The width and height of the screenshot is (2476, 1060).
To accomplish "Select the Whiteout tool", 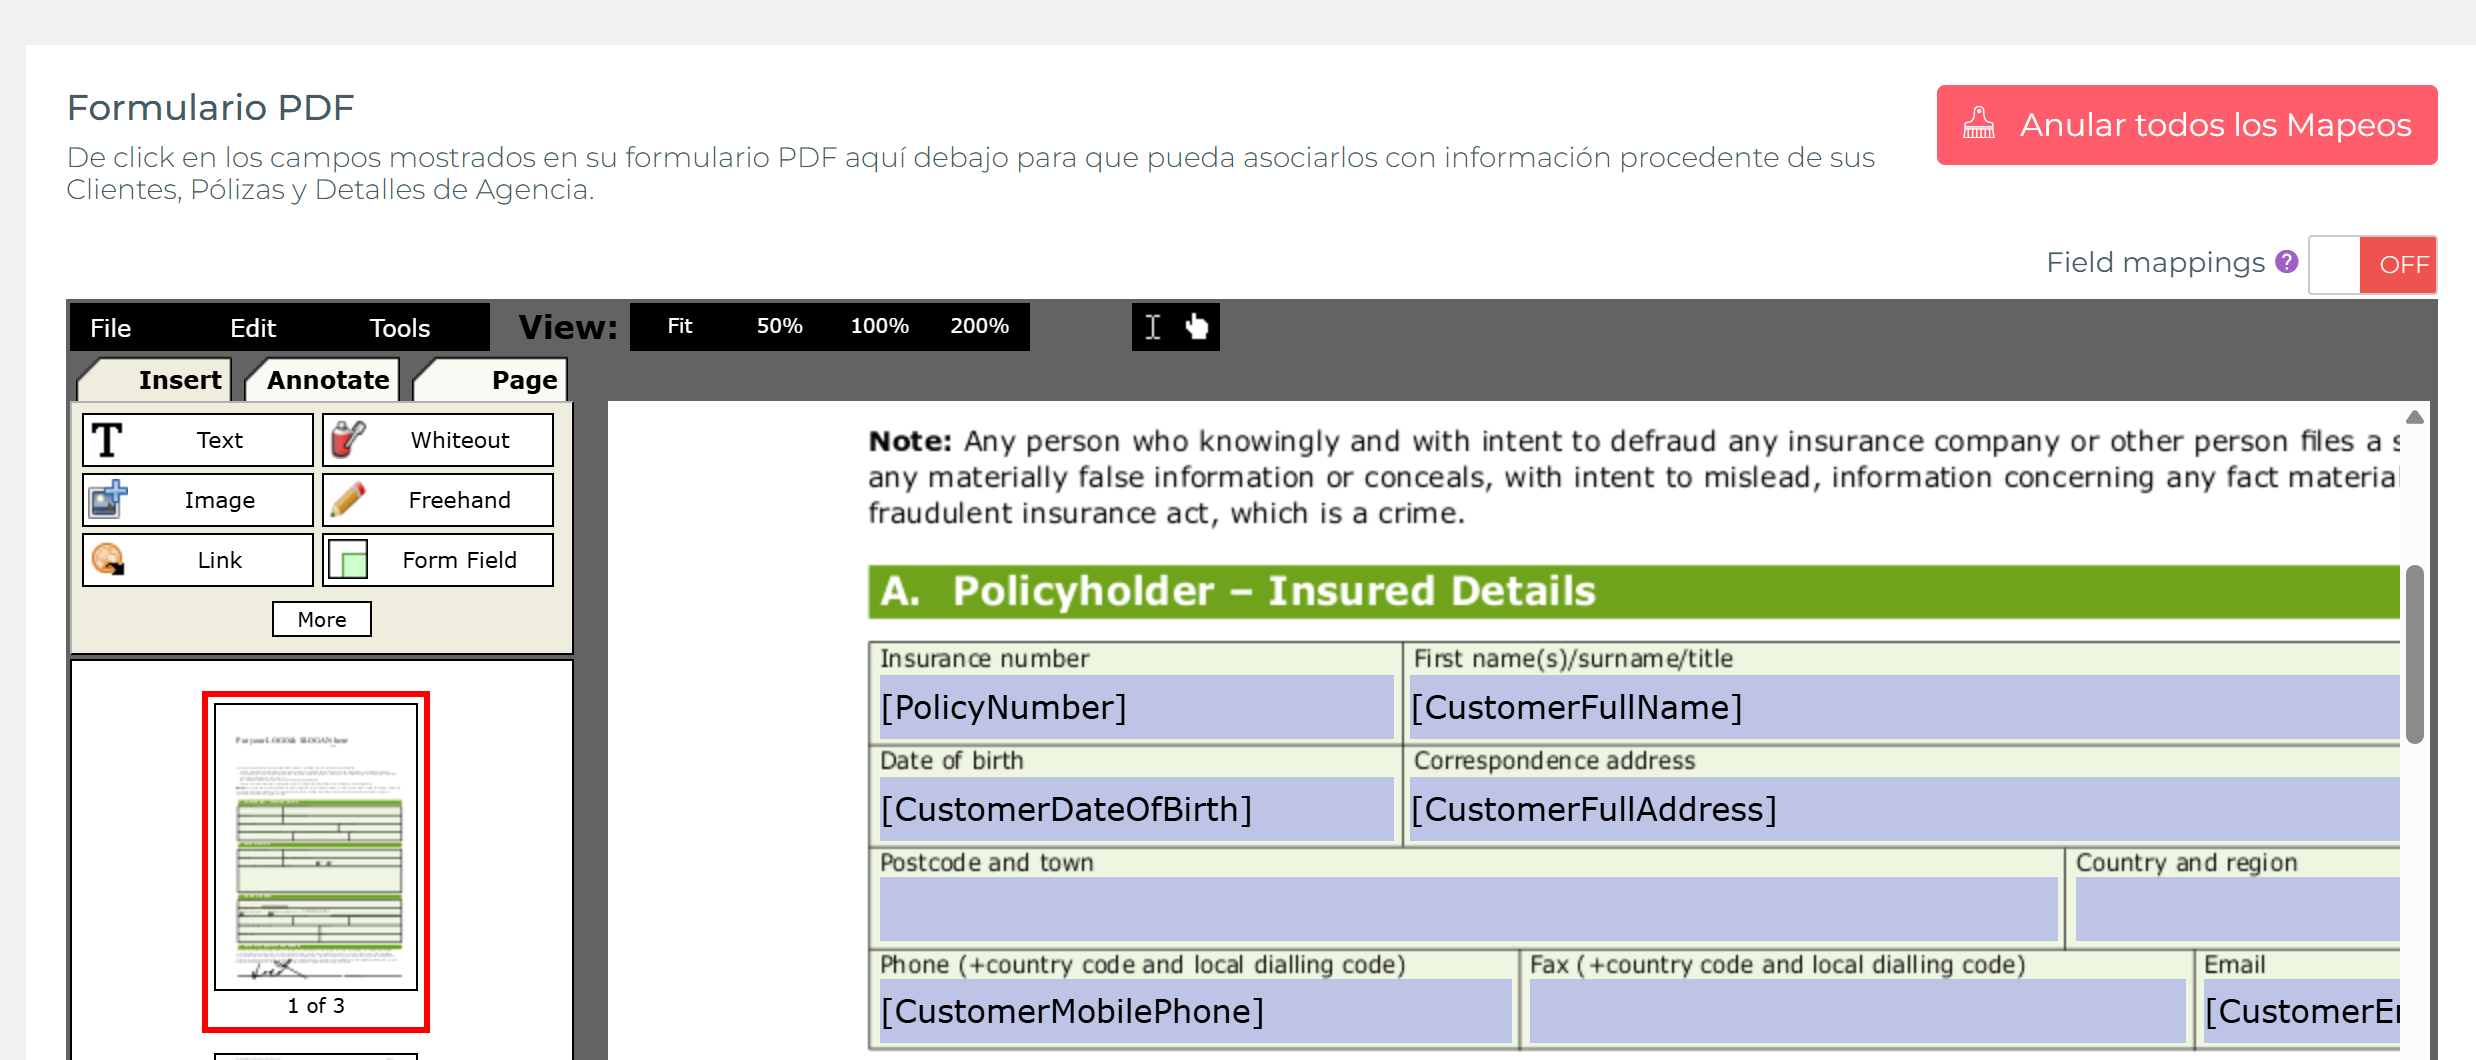I will pyautogui.click(x=437, y=439).
